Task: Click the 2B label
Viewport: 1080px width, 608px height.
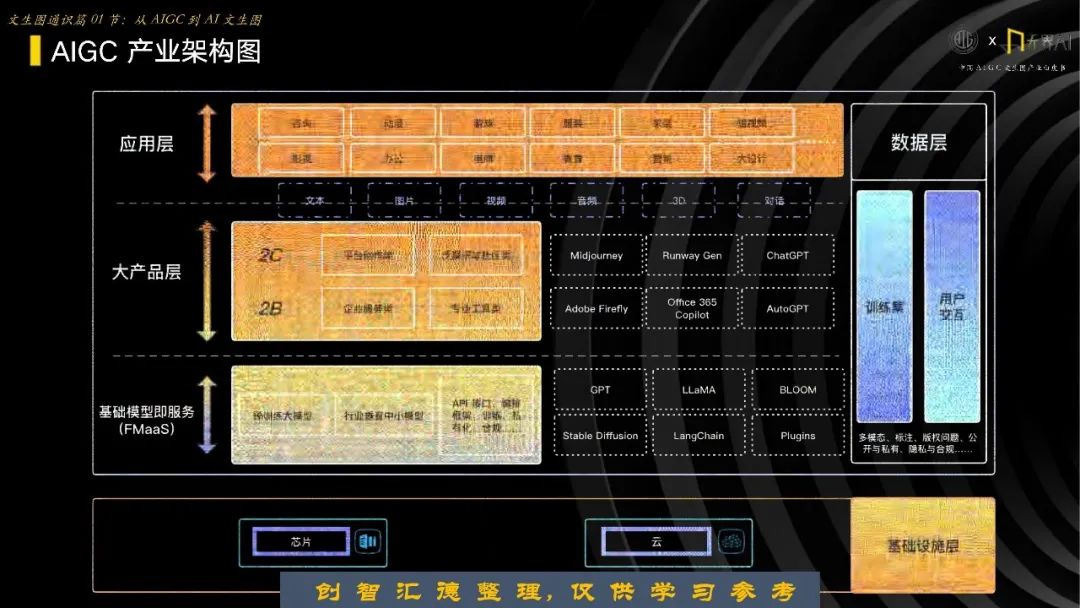Action: 270,308
